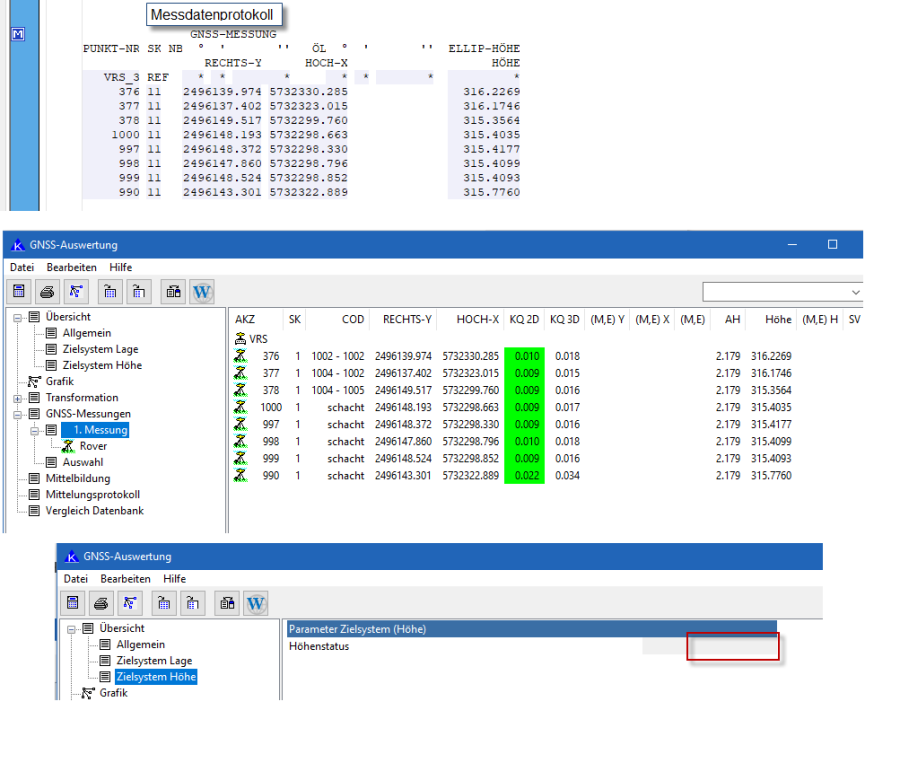Image resolution: width=900 pixels, height=763 pixels.
Task: Click the Messdatenprotokoll title area
Action: [214, 14]
